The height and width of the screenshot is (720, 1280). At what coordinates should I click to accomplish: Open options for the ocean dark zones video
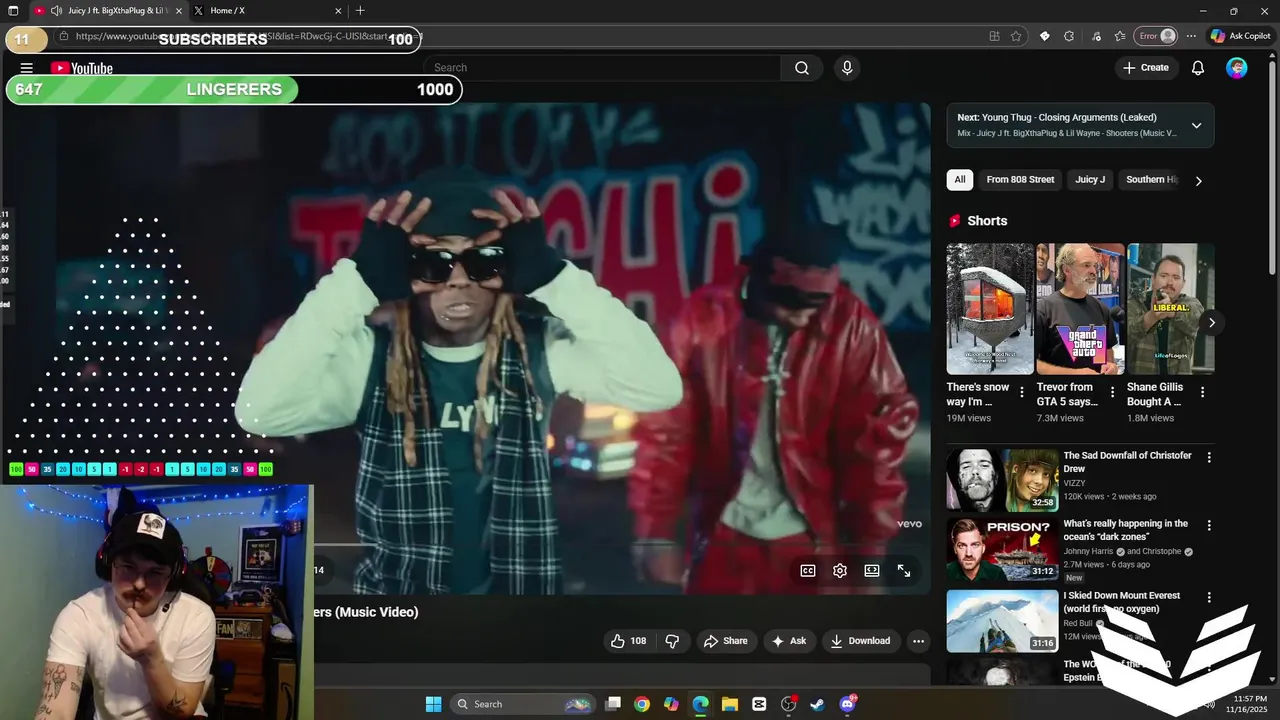tap(1209, 526)
